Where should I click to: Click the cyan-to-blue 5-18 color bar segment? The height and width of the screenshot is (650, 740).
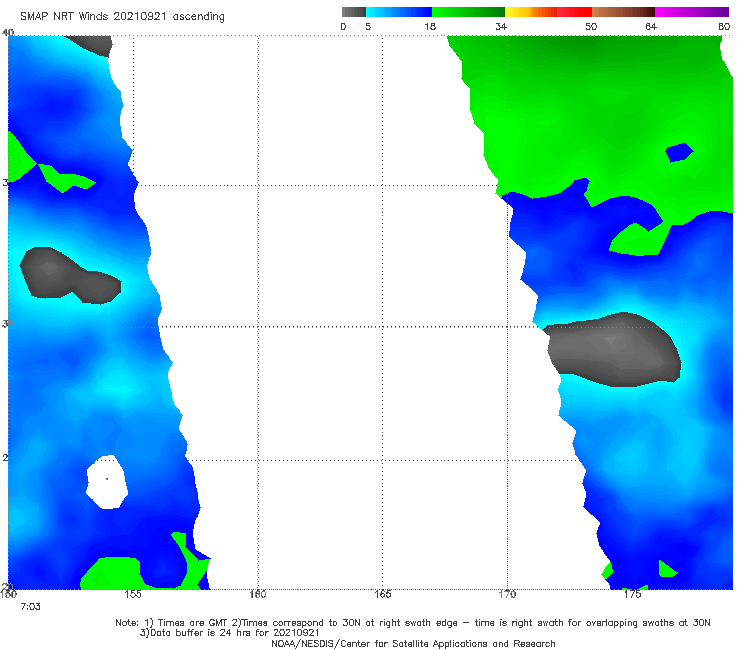point(399,12)
